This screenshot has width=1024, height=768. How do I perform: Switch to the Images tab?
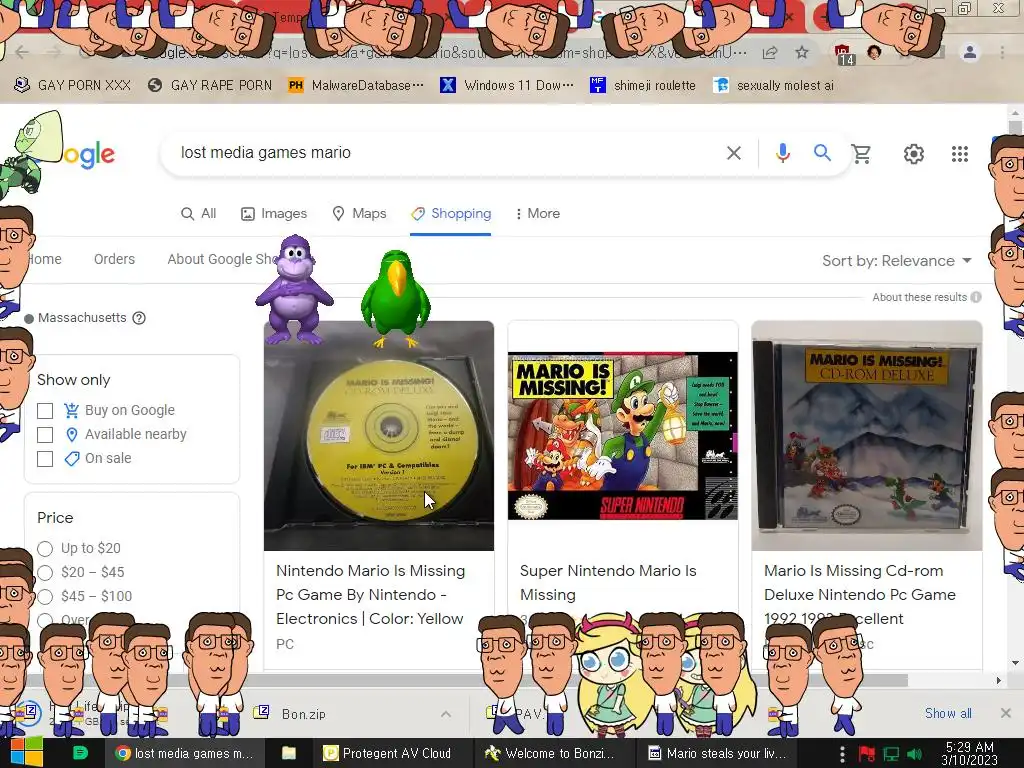[x=274, y=214]
